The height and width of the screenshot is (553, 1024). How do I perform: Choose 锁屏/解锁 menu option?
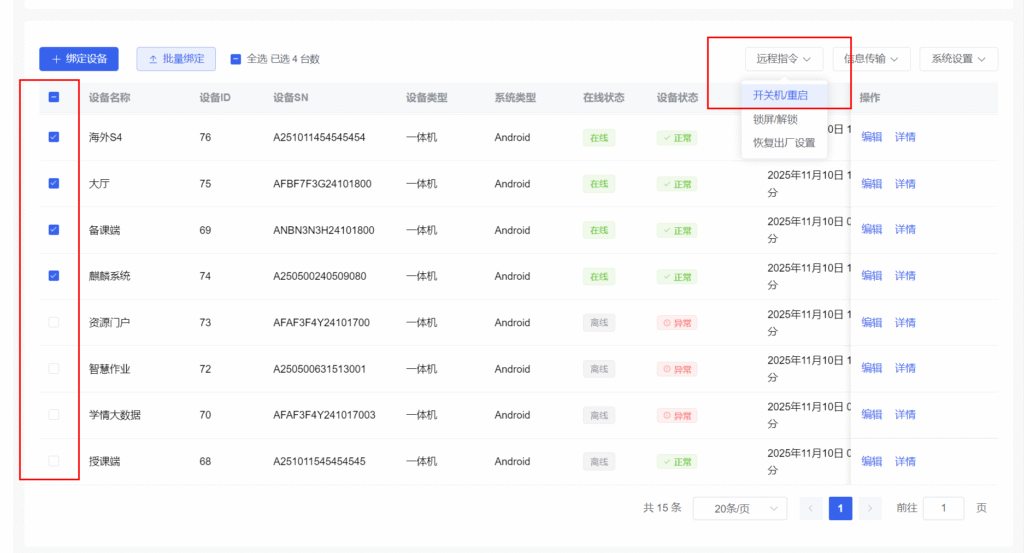pyautogui.click(x=775, y=119)
